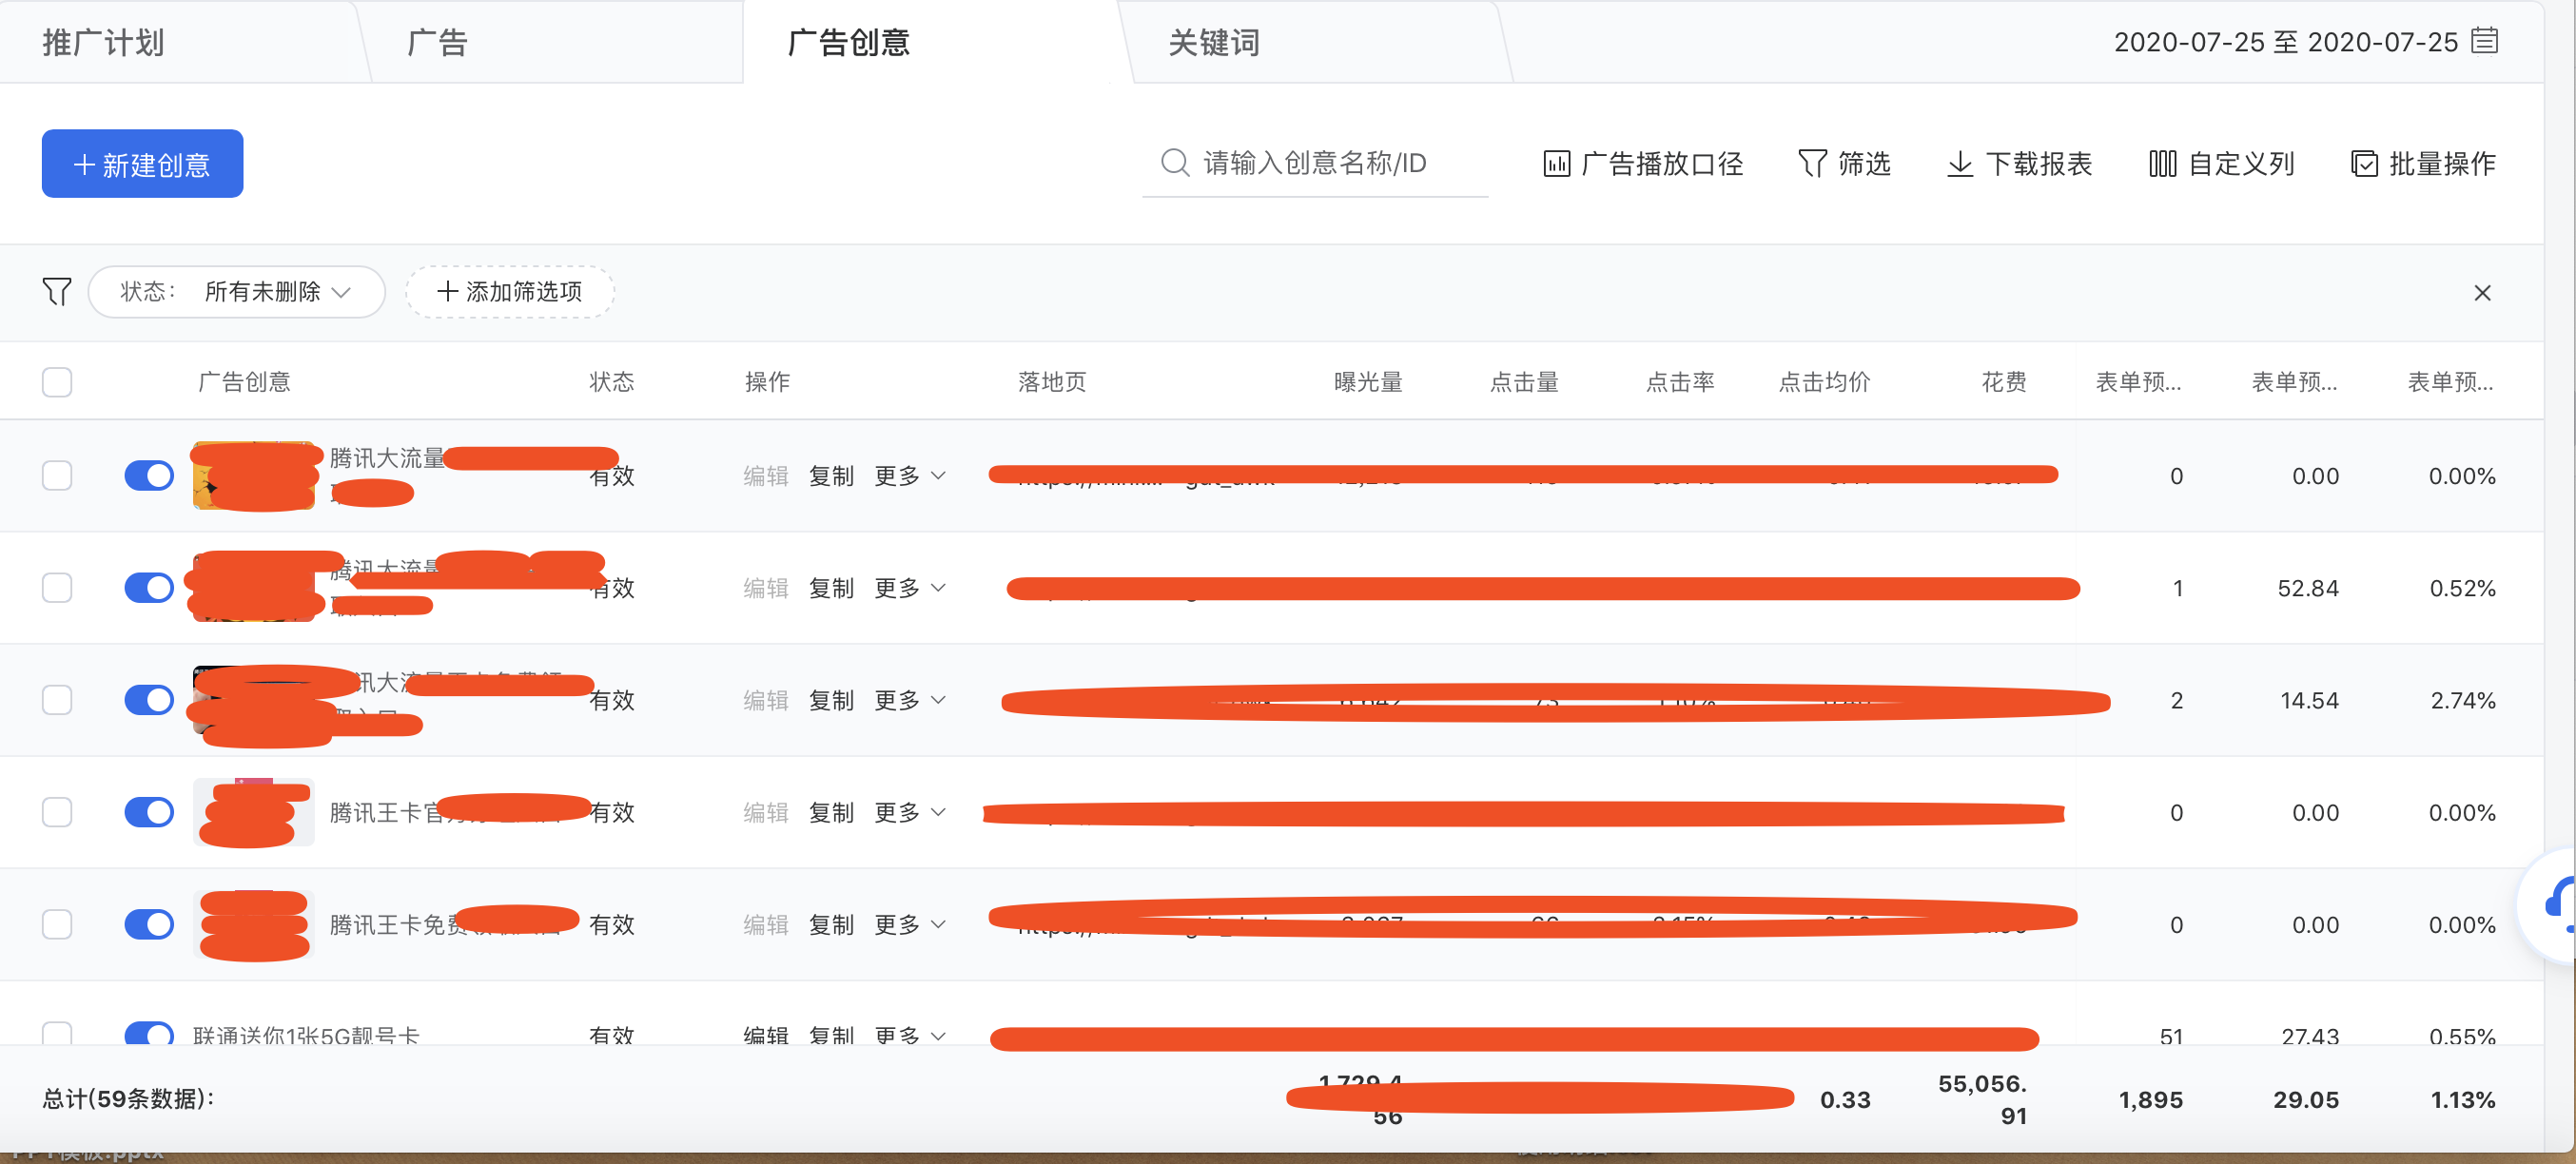Viewport: 2576px width, 1164px height.
Task: Disable the 腾讯大流量 first creative toggle
Action: pyautogui.click(x=148, y=475)
